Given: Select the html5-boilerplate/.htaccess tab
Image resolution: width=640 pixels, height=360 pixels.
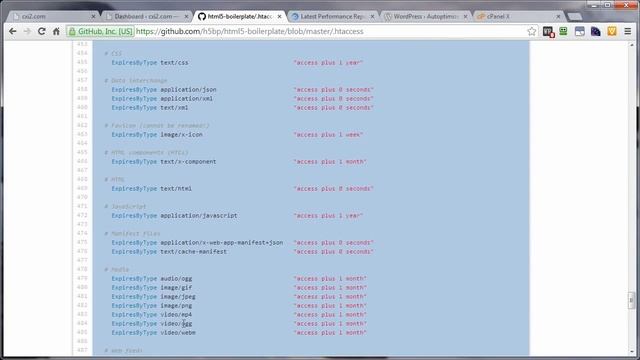Looking at the screenshot, I should pyautogui.click(x=239, y=17).
